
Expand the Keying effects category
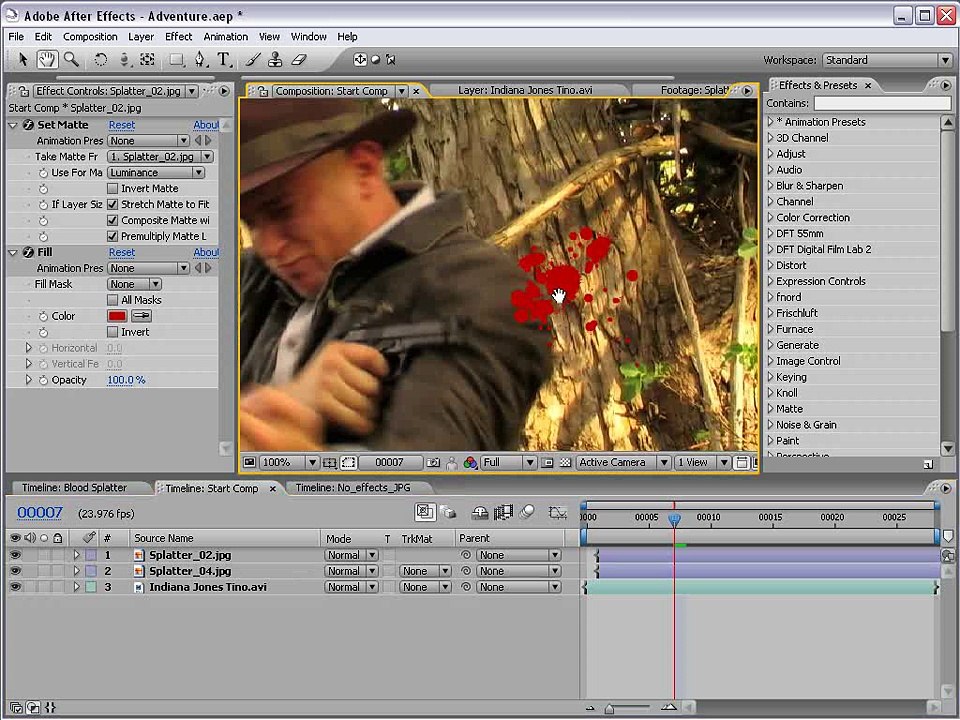[771, 377]
